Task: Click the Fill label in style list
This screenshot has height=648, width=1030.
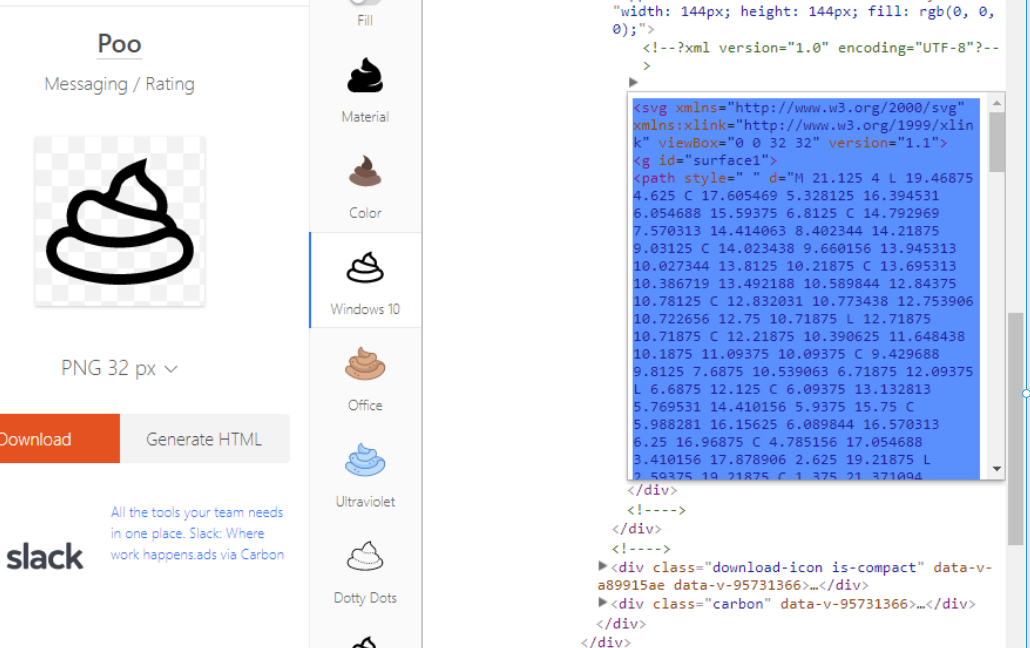Action: [x=365, y=20]
